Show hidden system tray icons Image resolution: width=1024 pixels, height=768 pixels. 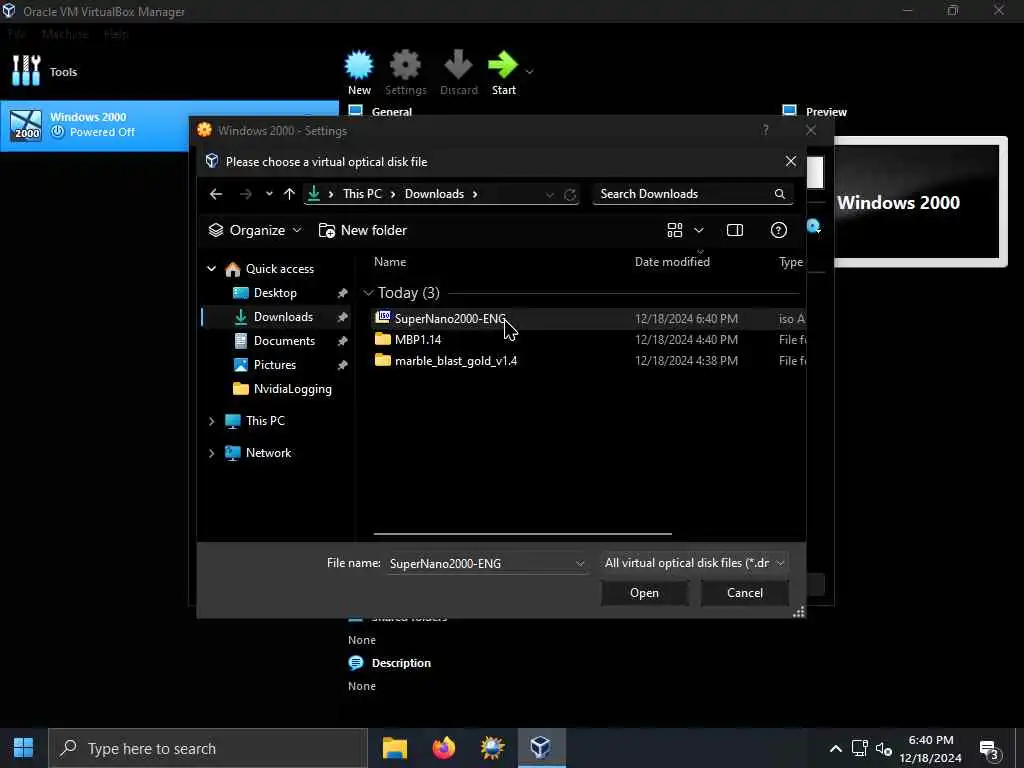[835, 748]
